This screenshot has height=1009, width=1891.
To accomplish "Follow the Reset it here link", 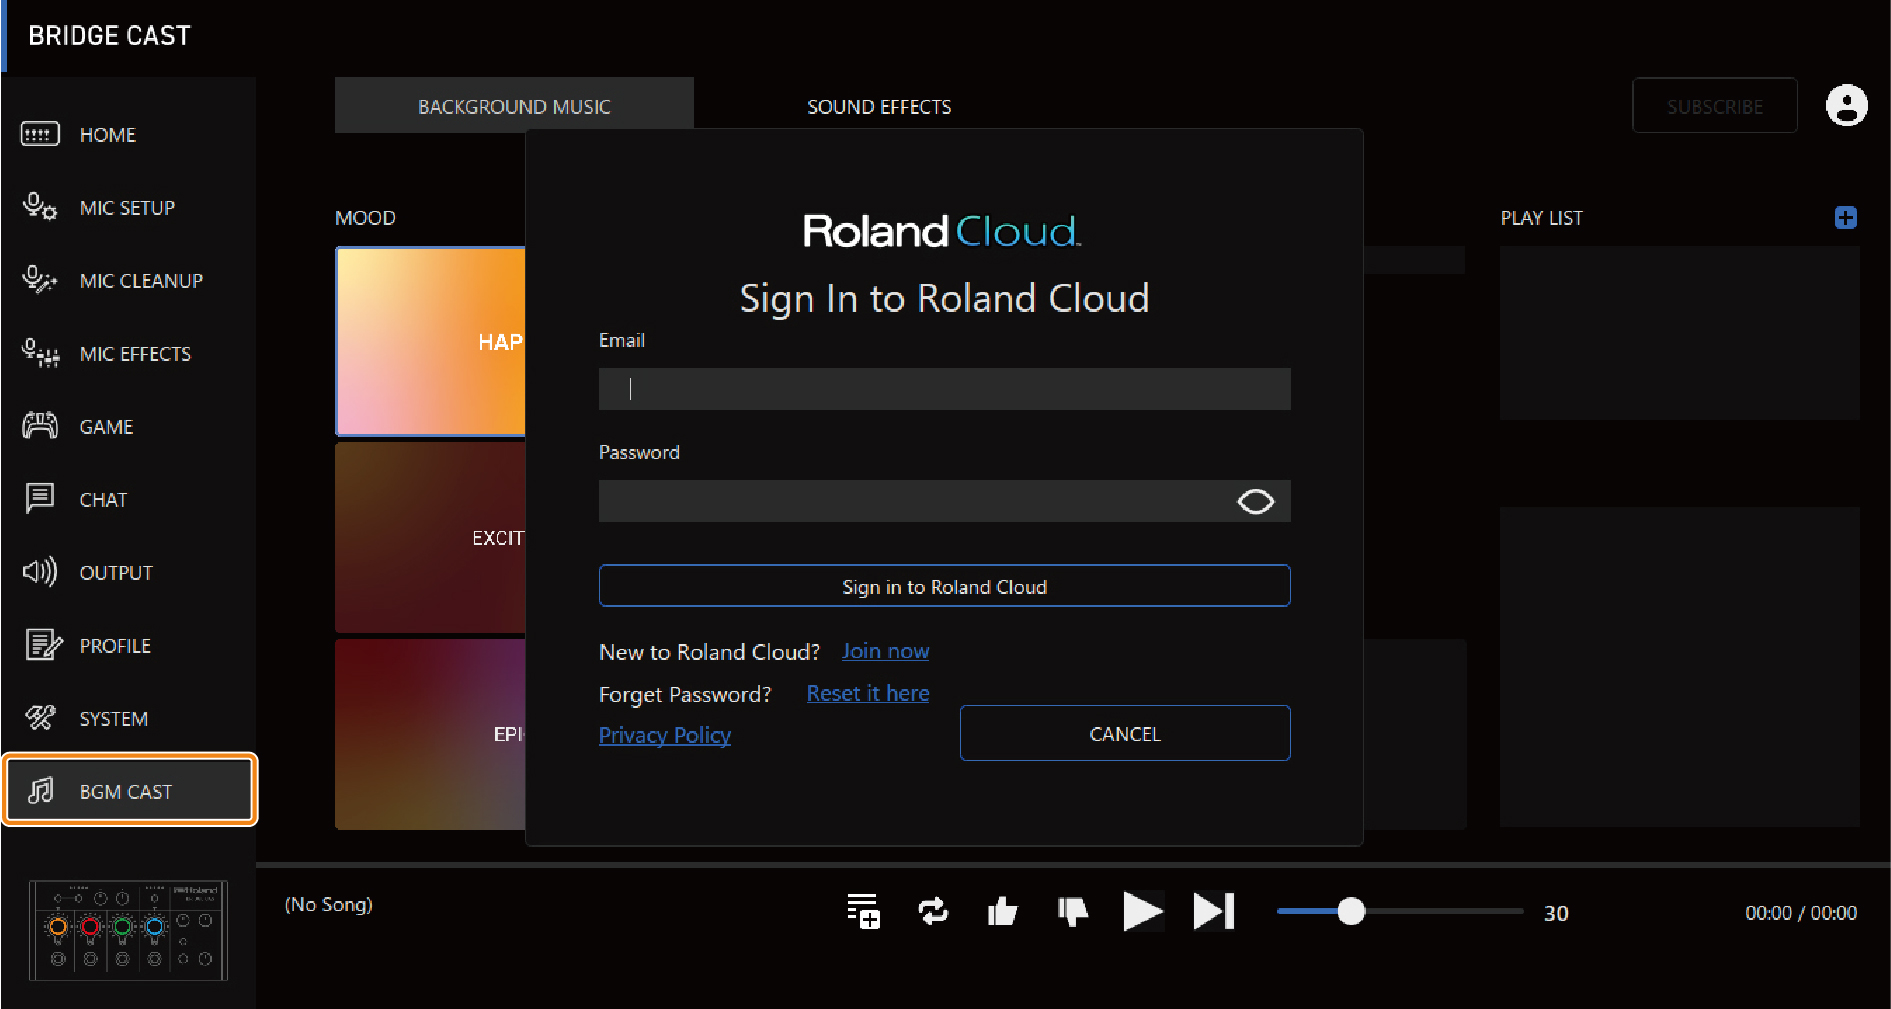I will click(x=868, y=693).
